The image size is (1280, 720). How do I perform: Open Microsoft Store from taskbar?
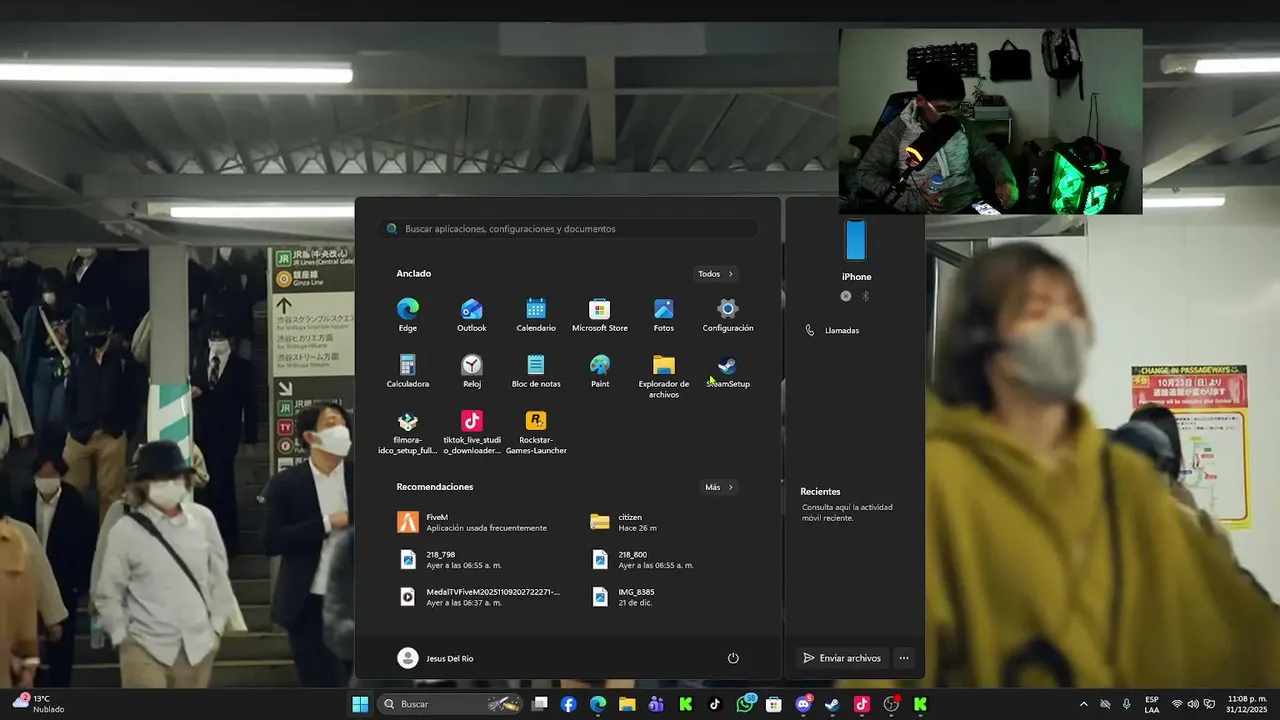pyautogui.click(x=773, y=704)
